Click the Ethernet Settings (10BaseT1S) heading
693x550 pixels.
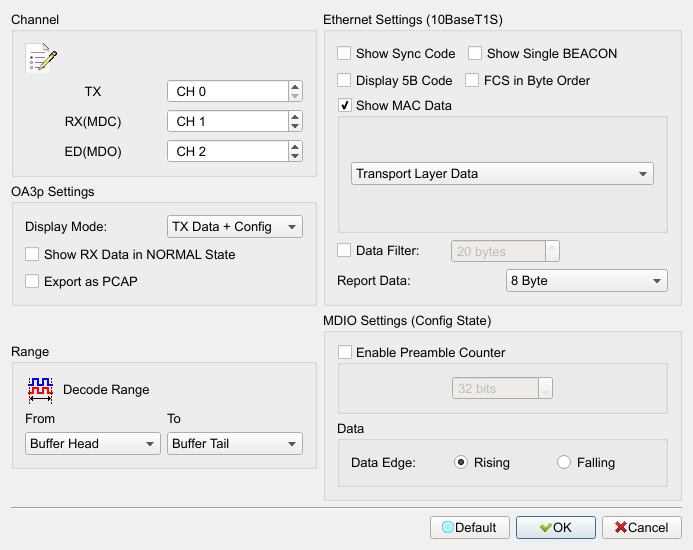[413, 20]
